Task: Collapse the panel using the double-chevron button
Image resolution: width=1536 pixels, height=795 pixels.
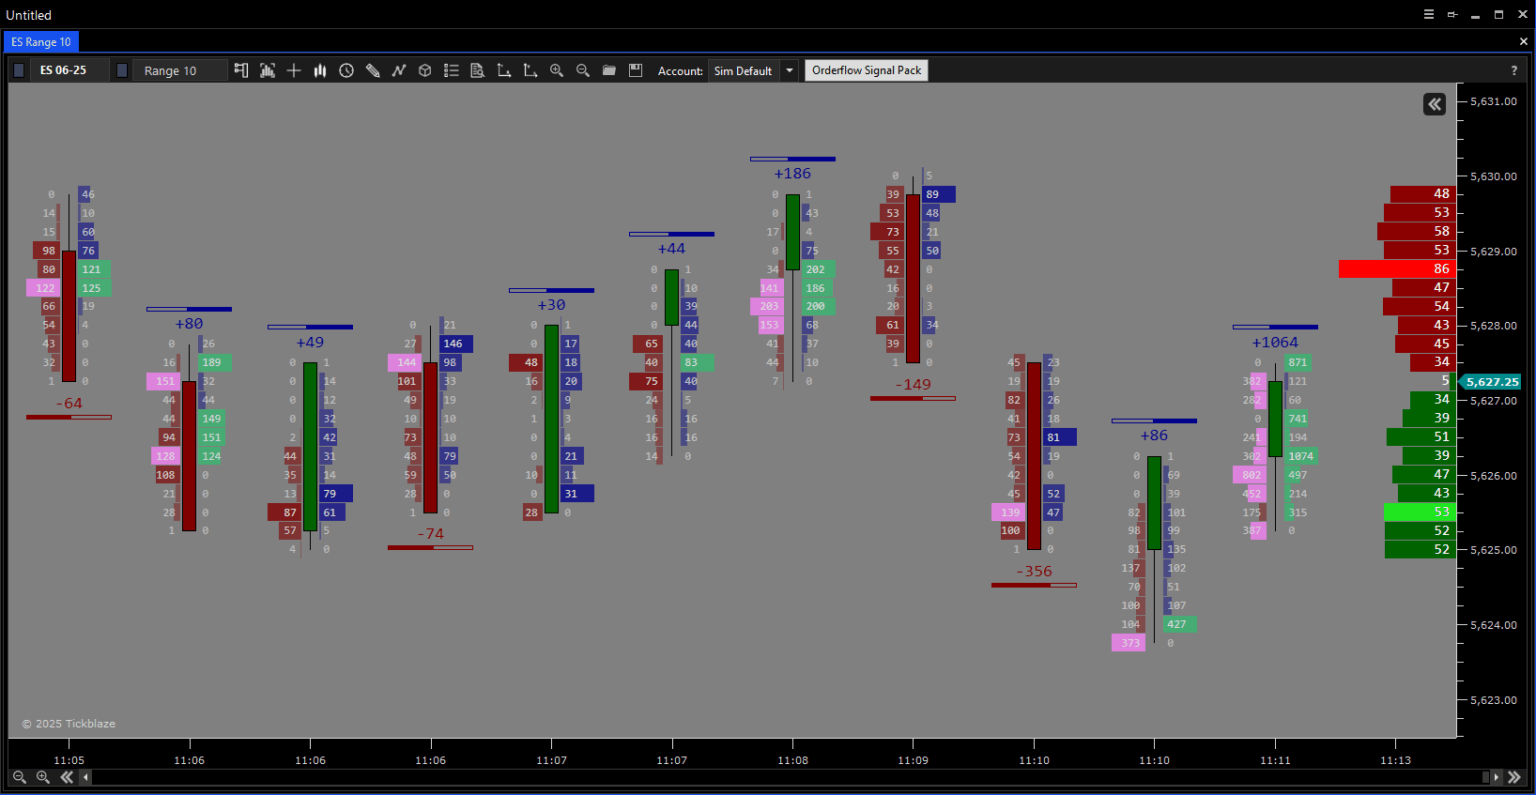Action: point(1434,104)
